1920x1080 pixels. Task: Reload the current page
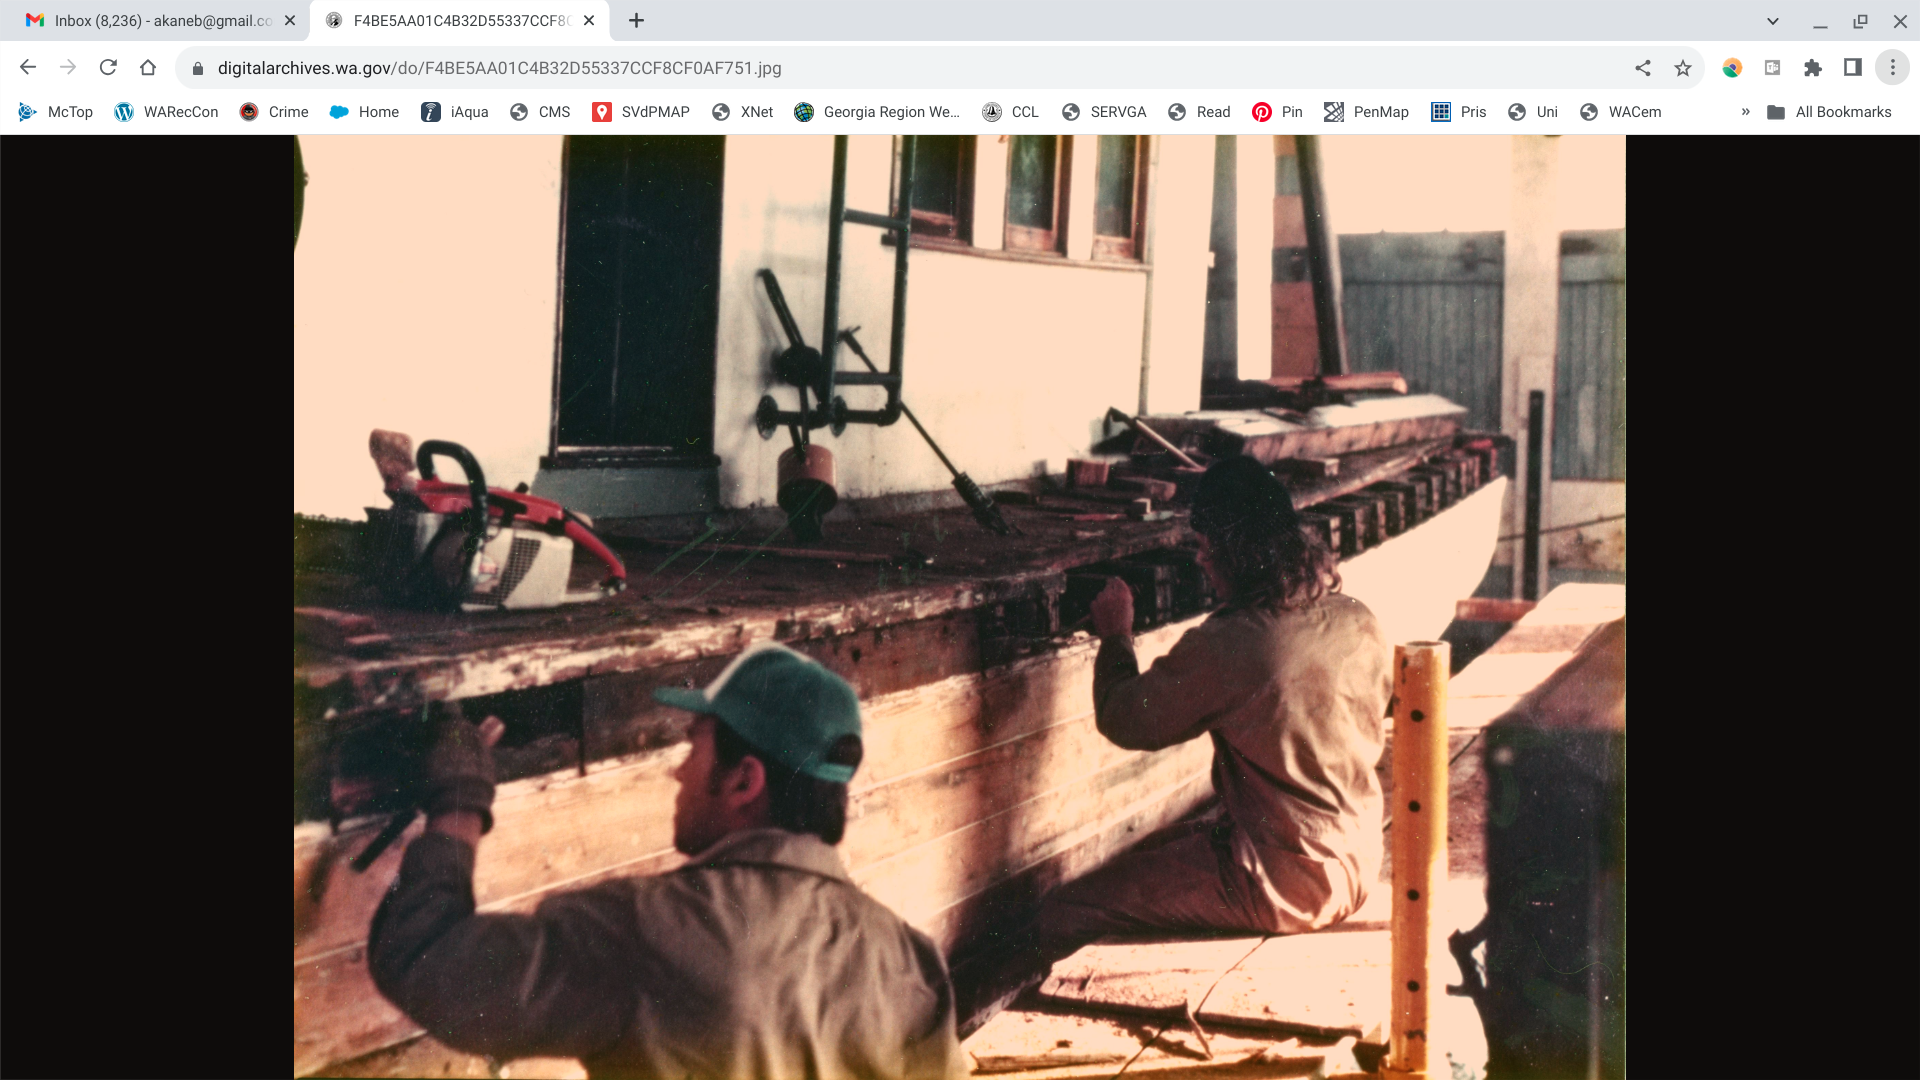click(x=108, y=68)
